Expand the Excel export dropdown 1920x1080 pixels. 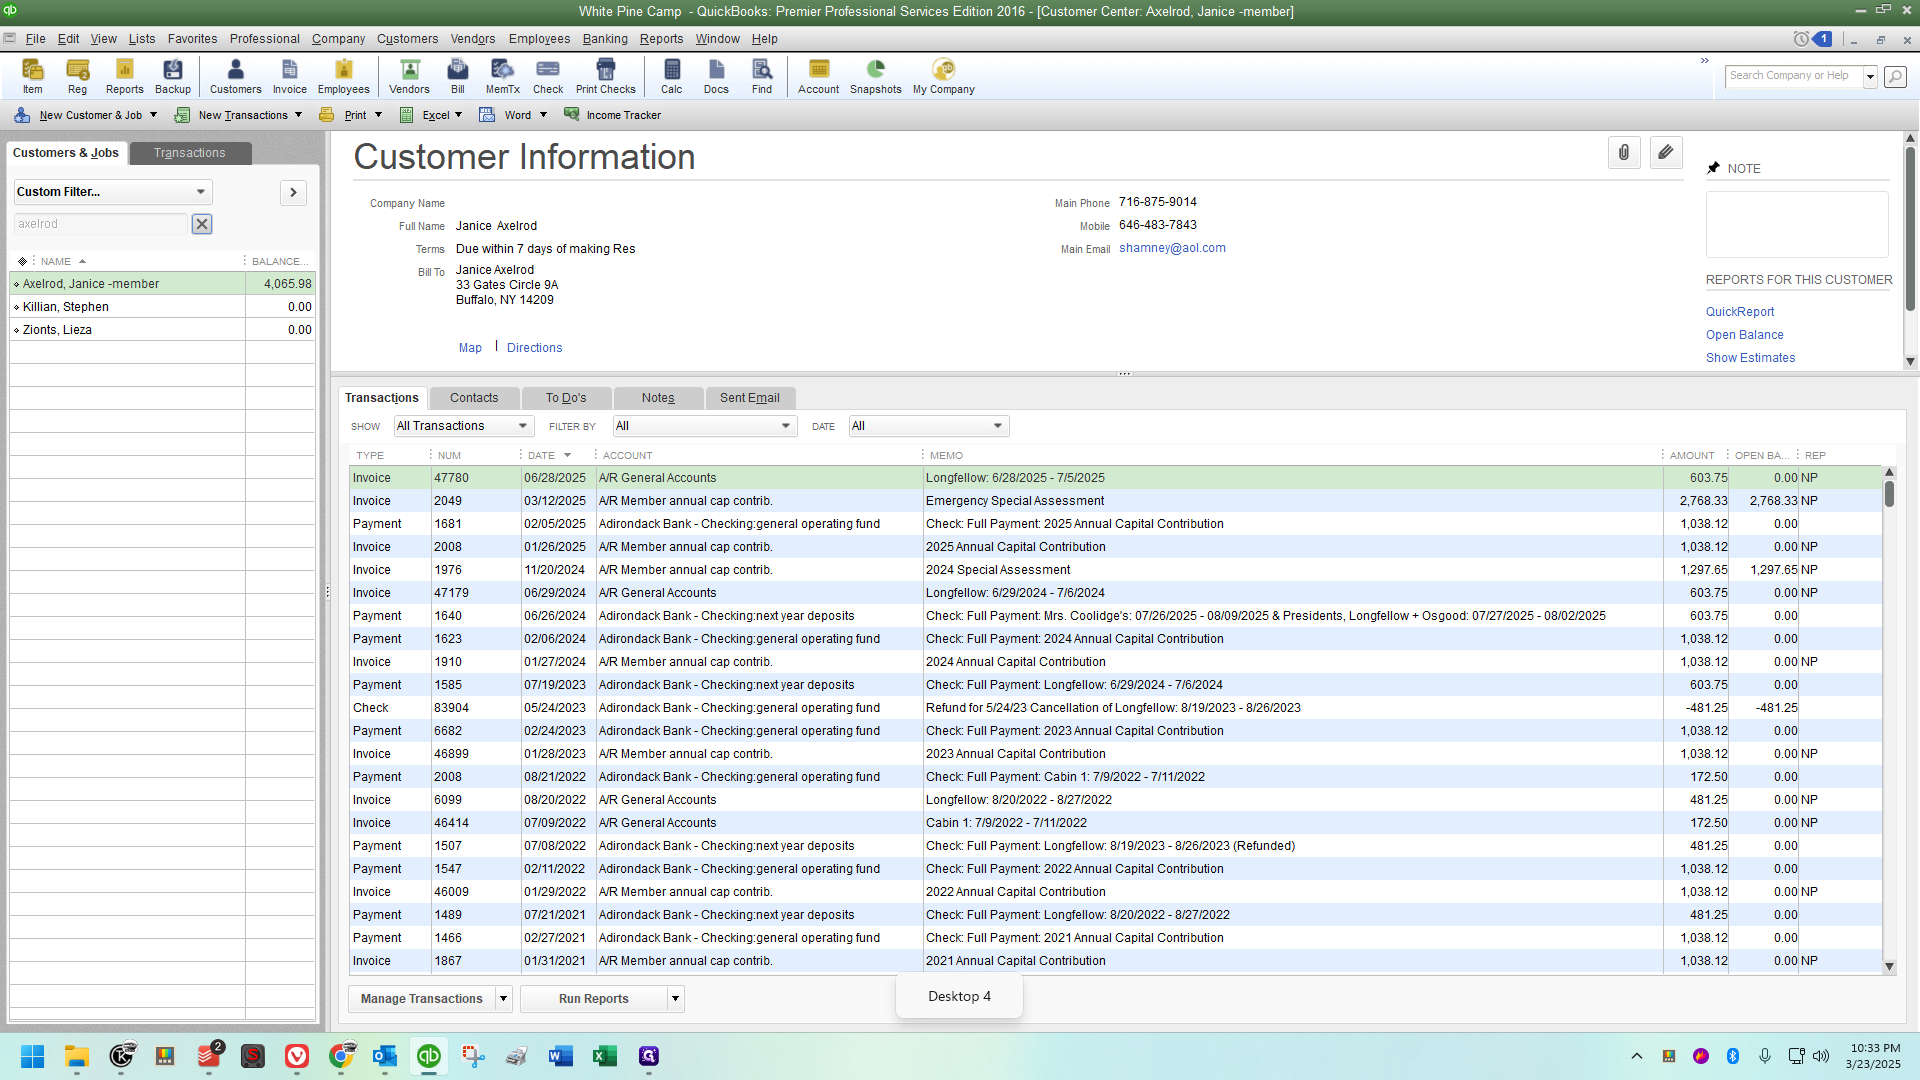tap(458, 115)
